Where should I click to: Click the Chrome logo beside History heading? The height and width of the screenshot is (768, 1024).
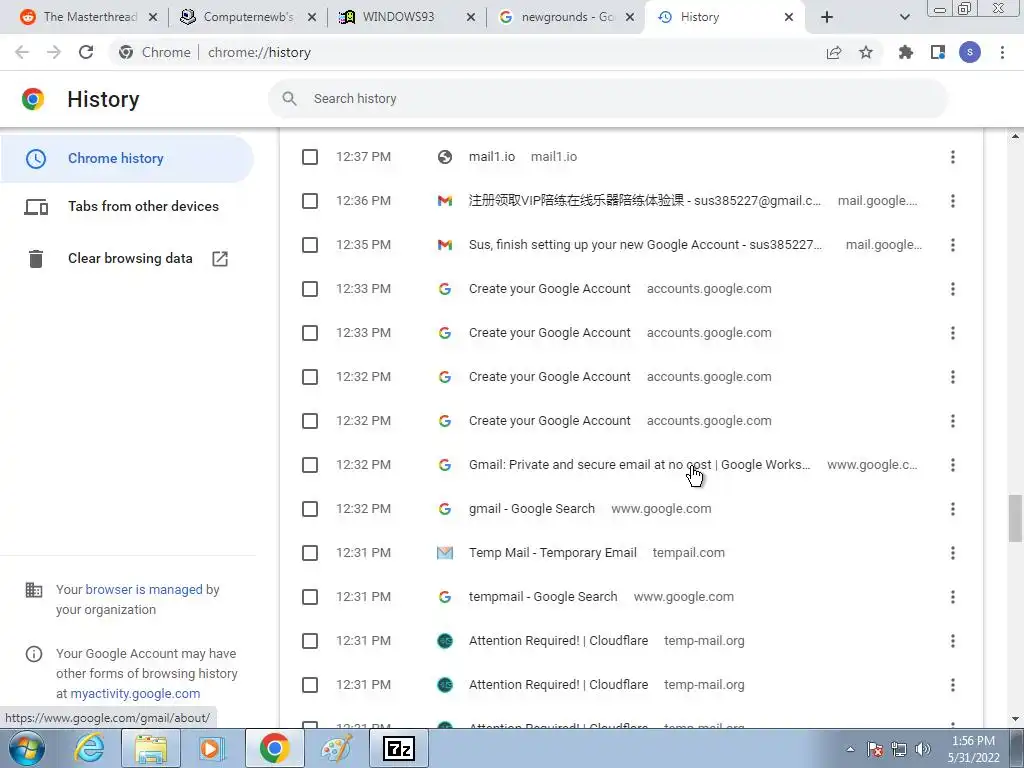click(x=33, y=99)
